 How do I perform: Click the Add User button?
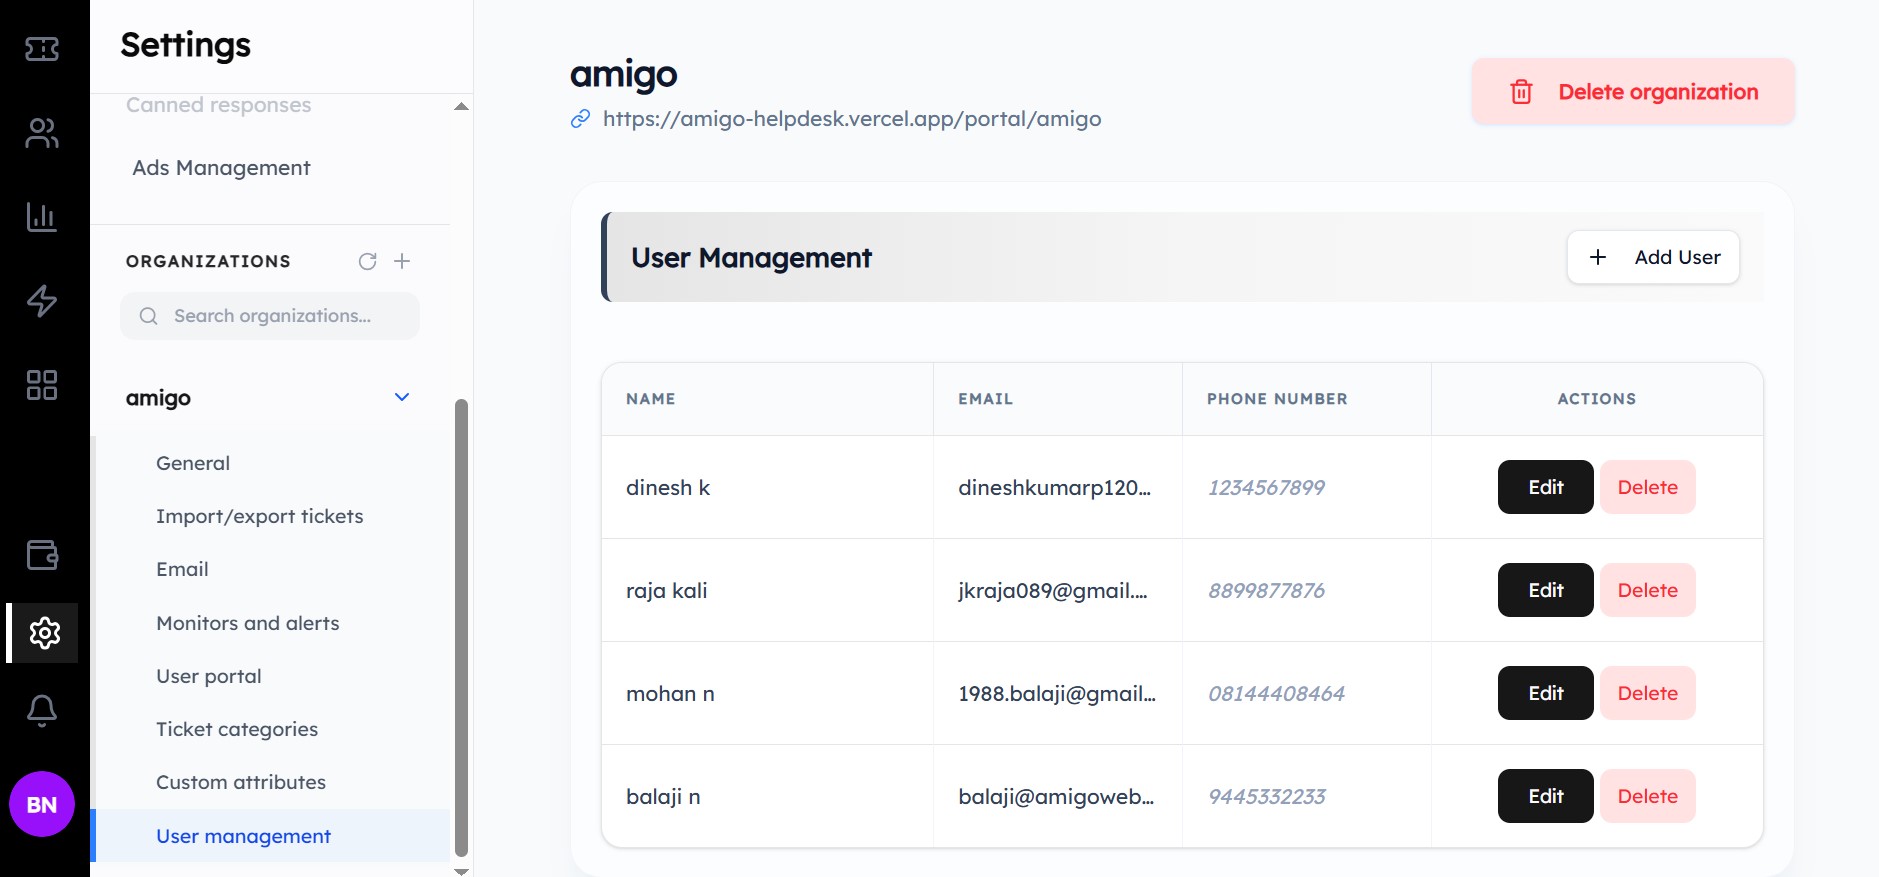[1653, 257]
